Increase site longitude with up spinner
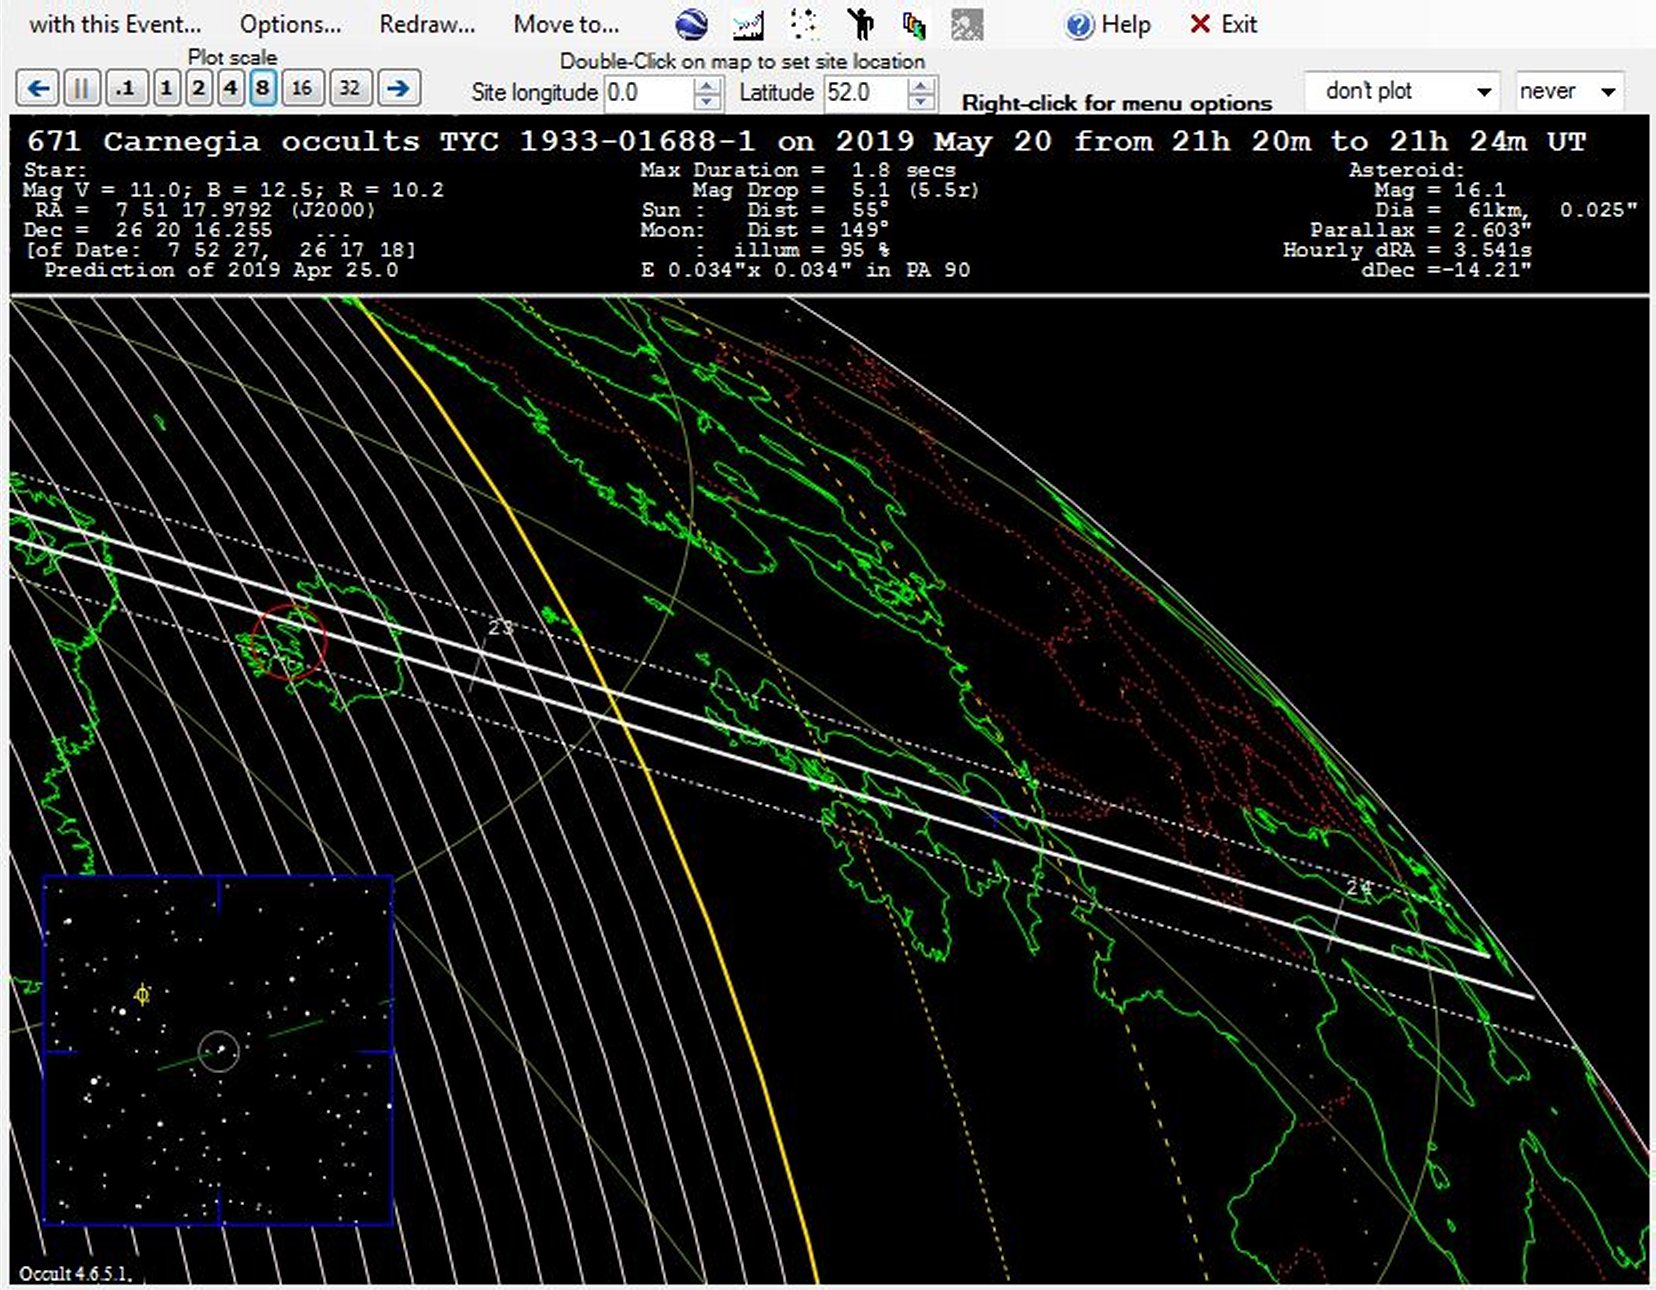The height and width of the screenshot is (1290, 1656). point(707,85)
